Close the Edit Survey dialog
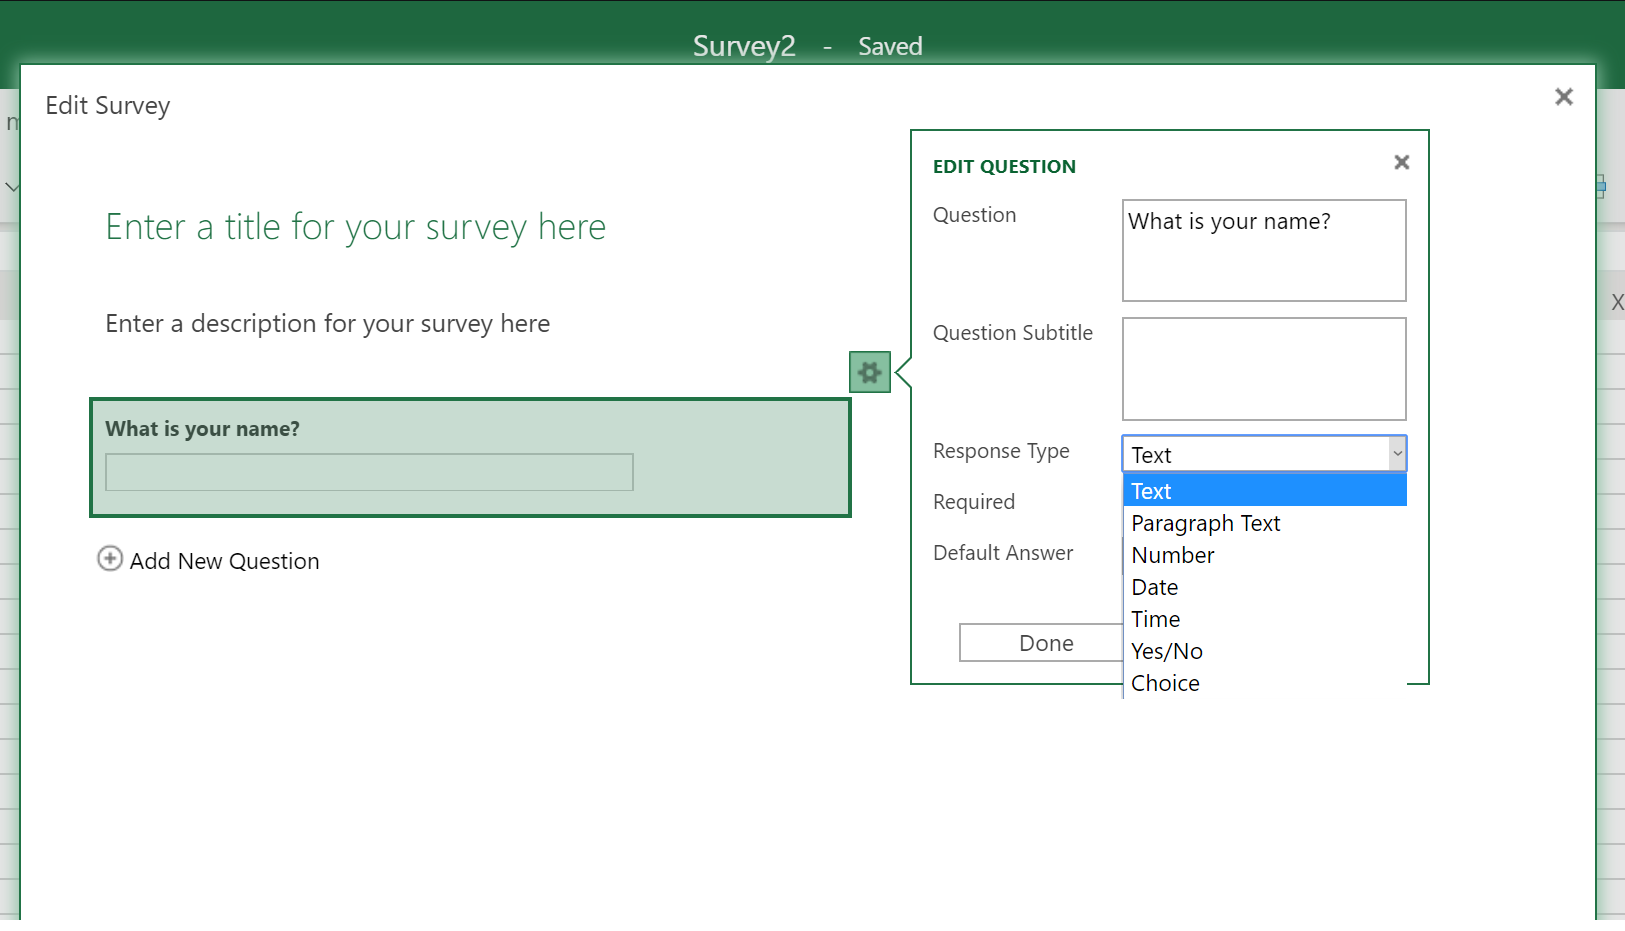 click(x=1563, y=97)
